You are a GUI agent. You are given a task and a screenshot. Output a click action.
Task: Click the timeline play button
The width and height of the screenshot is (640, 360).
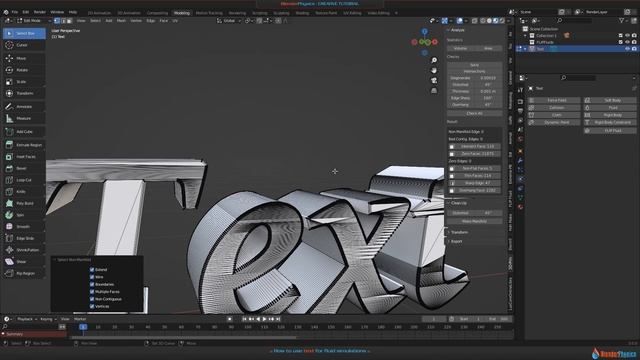(x=264, y=319)
